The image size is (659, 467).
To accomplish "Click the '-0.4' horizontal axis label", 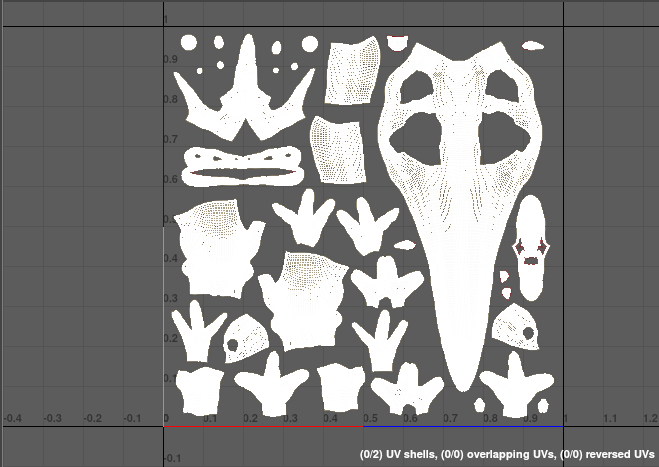I will 13,419.
